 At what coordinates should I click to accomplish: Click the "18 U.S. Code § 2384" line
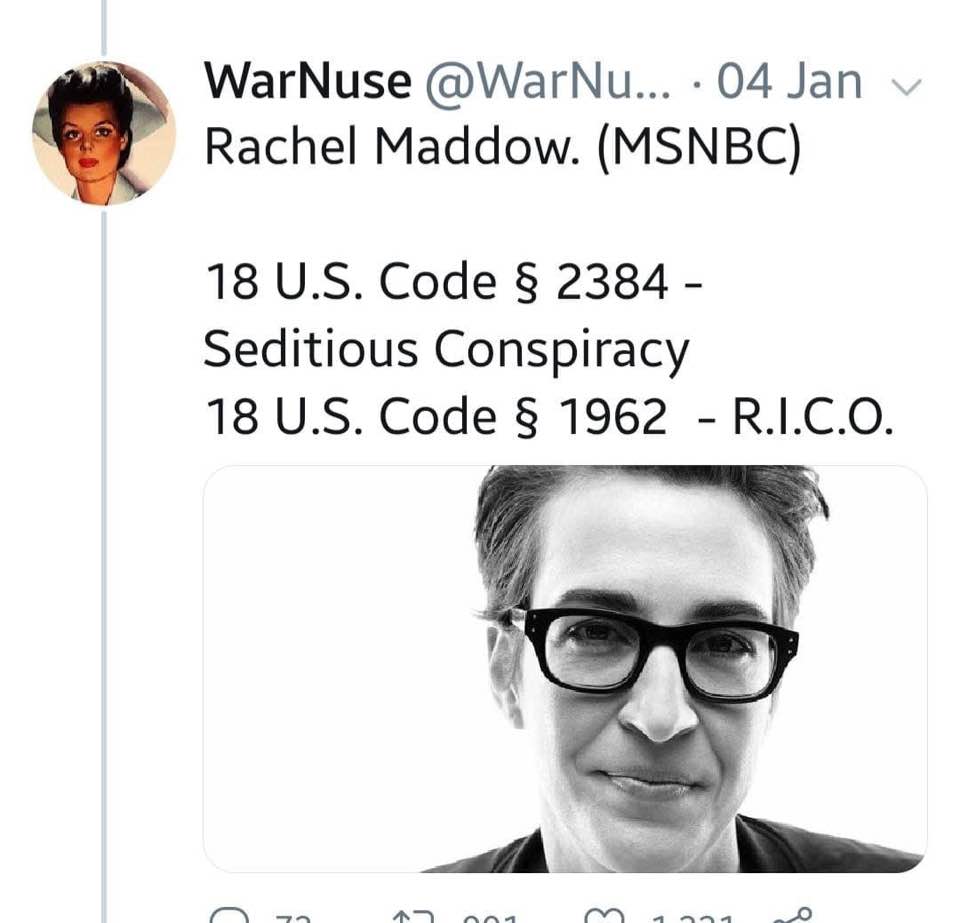click(438, 283)
